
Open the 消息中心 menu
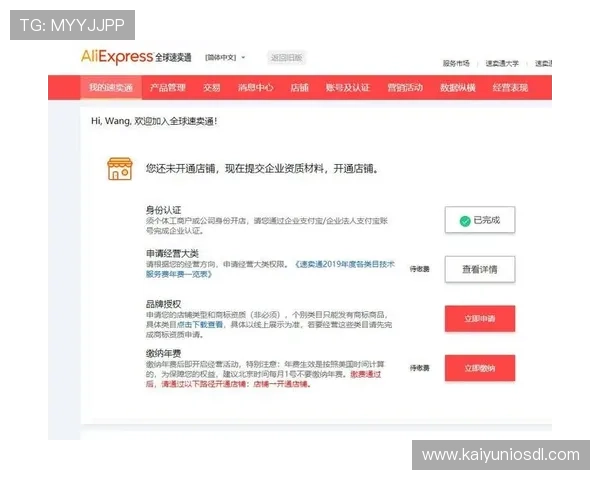tap(256, 87)
